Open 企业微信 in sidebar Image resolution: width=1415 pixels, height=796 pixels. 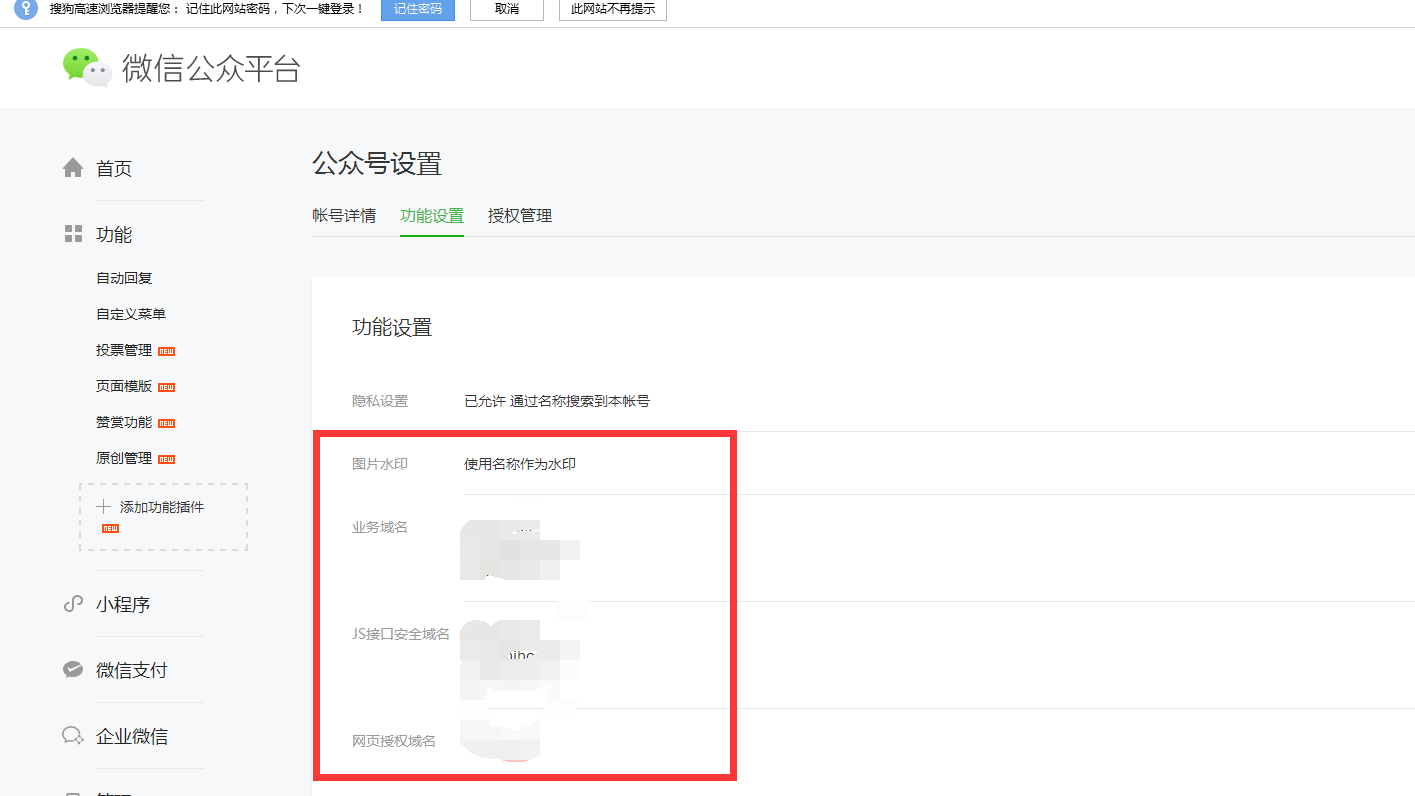(132, 736)
